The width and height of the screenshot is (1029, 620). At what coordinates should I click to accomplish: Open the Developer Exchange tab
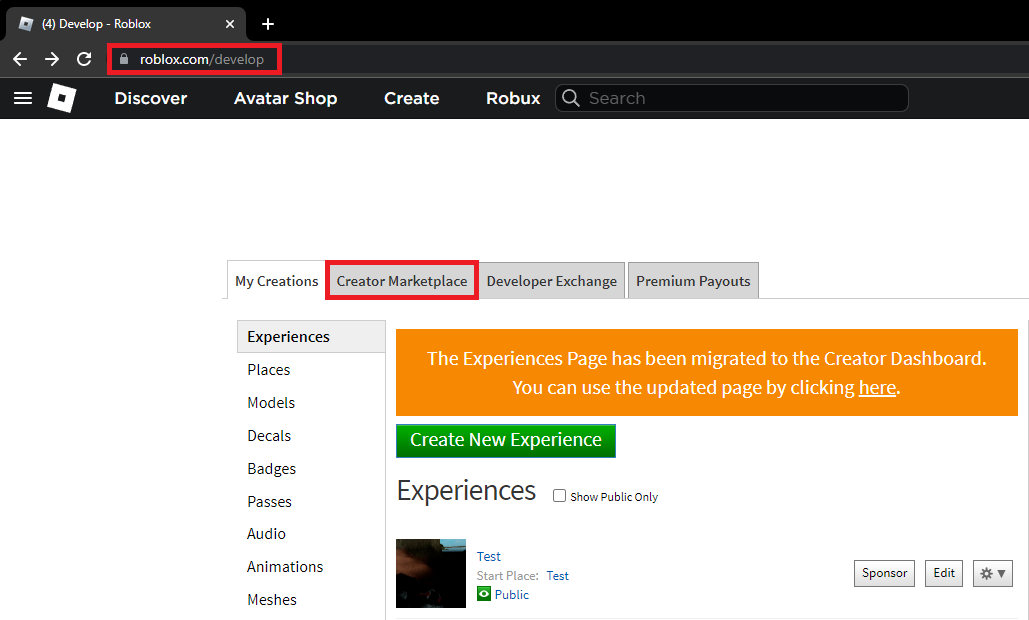(551, 281)
